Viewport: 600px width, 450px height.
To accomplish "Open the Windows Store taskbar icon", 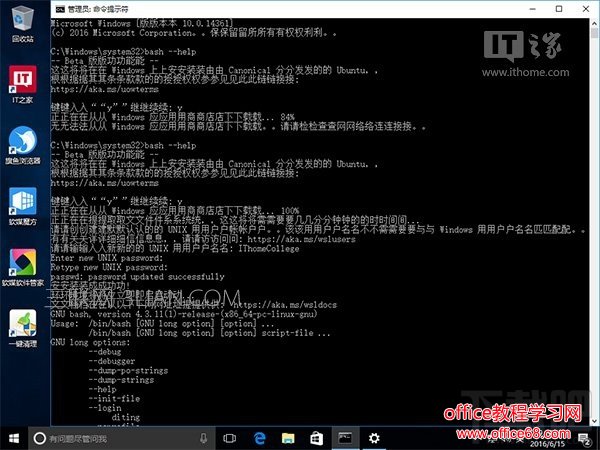I will pyautogui.click(x=316, y=438).
